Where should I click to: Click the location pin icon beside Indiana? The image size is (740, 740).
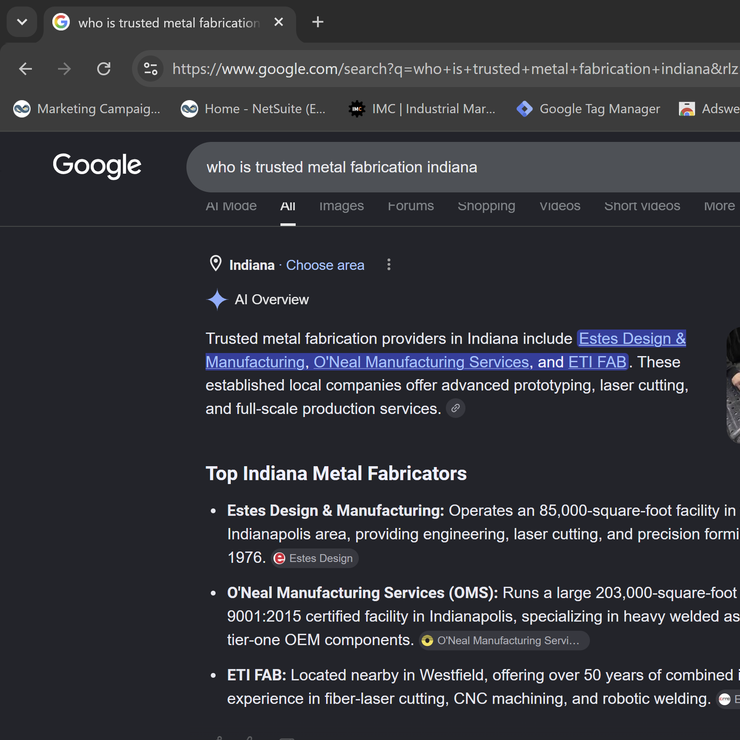coord(216,264)
